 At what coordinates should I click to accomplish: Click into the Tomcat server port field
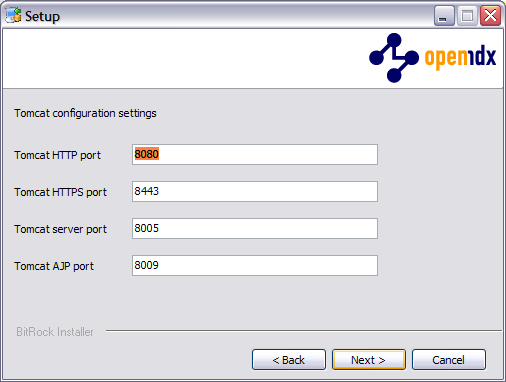255,228
